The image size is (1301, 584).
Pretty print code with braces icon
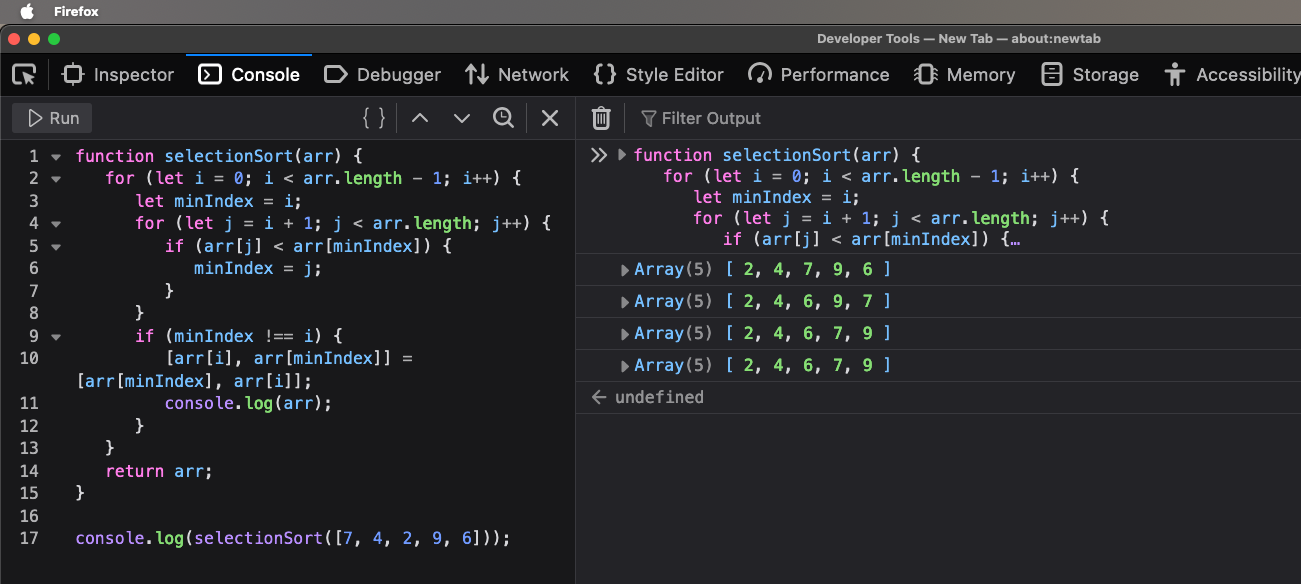click(374, 118)
